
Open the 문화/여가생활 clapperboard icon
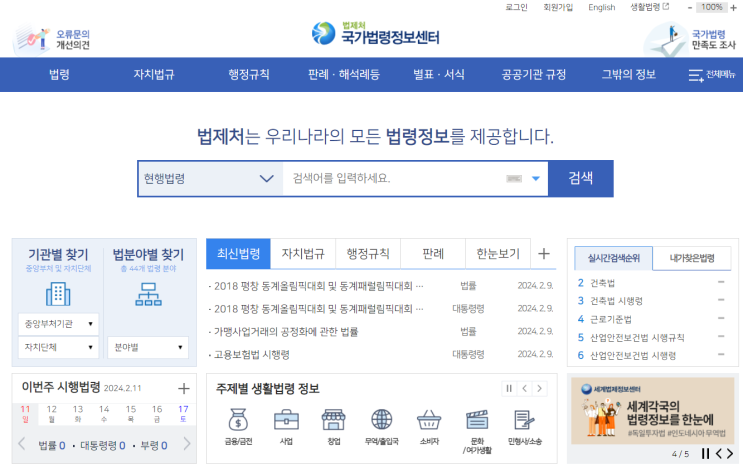click(x=477, y=420)
